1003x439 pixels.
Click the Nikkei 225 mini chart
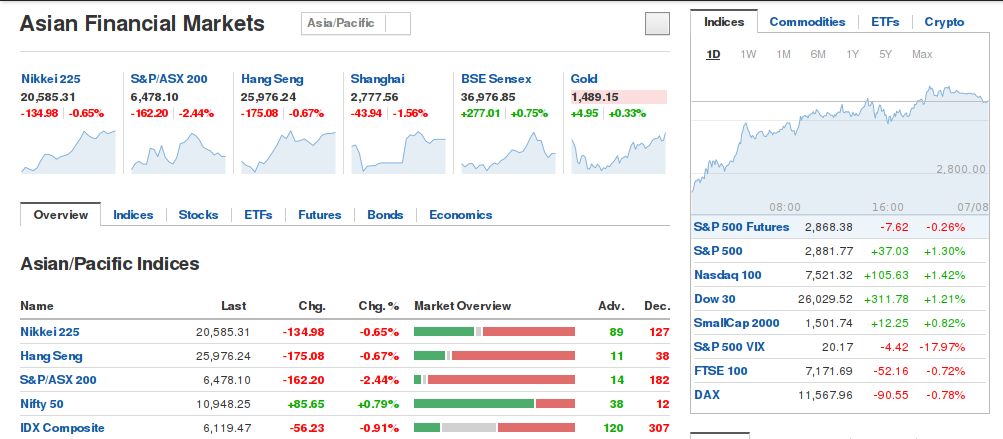point(68,151)
